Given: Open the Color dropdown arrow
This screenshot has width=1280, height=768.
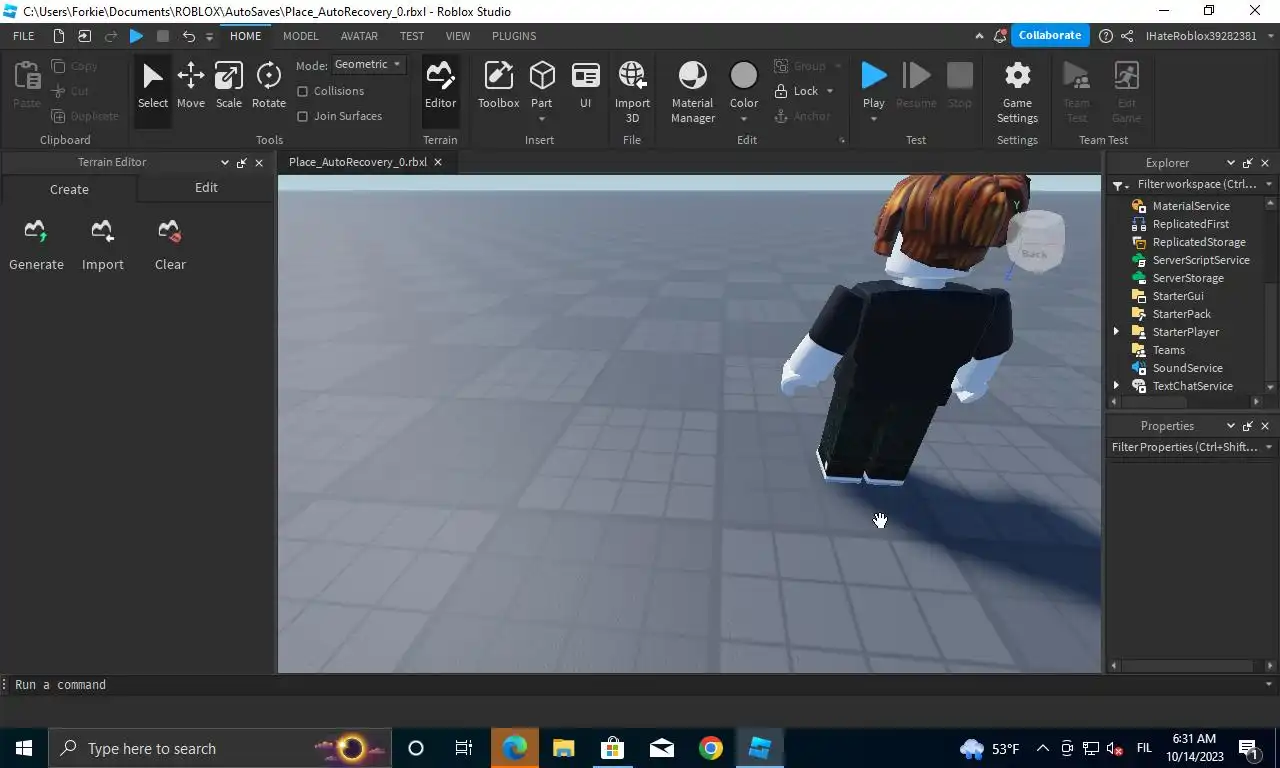Looking at the screenshot, I should coord(744,119).
